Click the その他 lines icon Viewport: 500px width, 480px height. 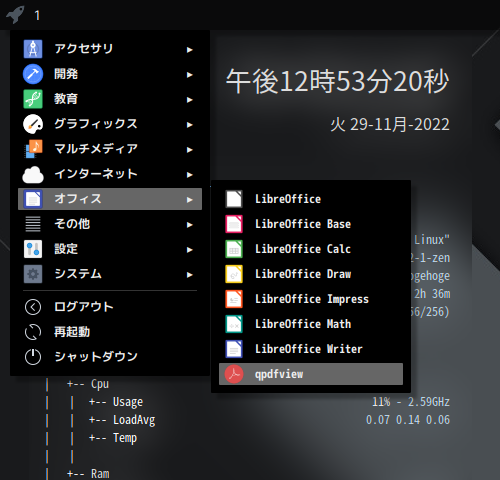pos(33,224)
